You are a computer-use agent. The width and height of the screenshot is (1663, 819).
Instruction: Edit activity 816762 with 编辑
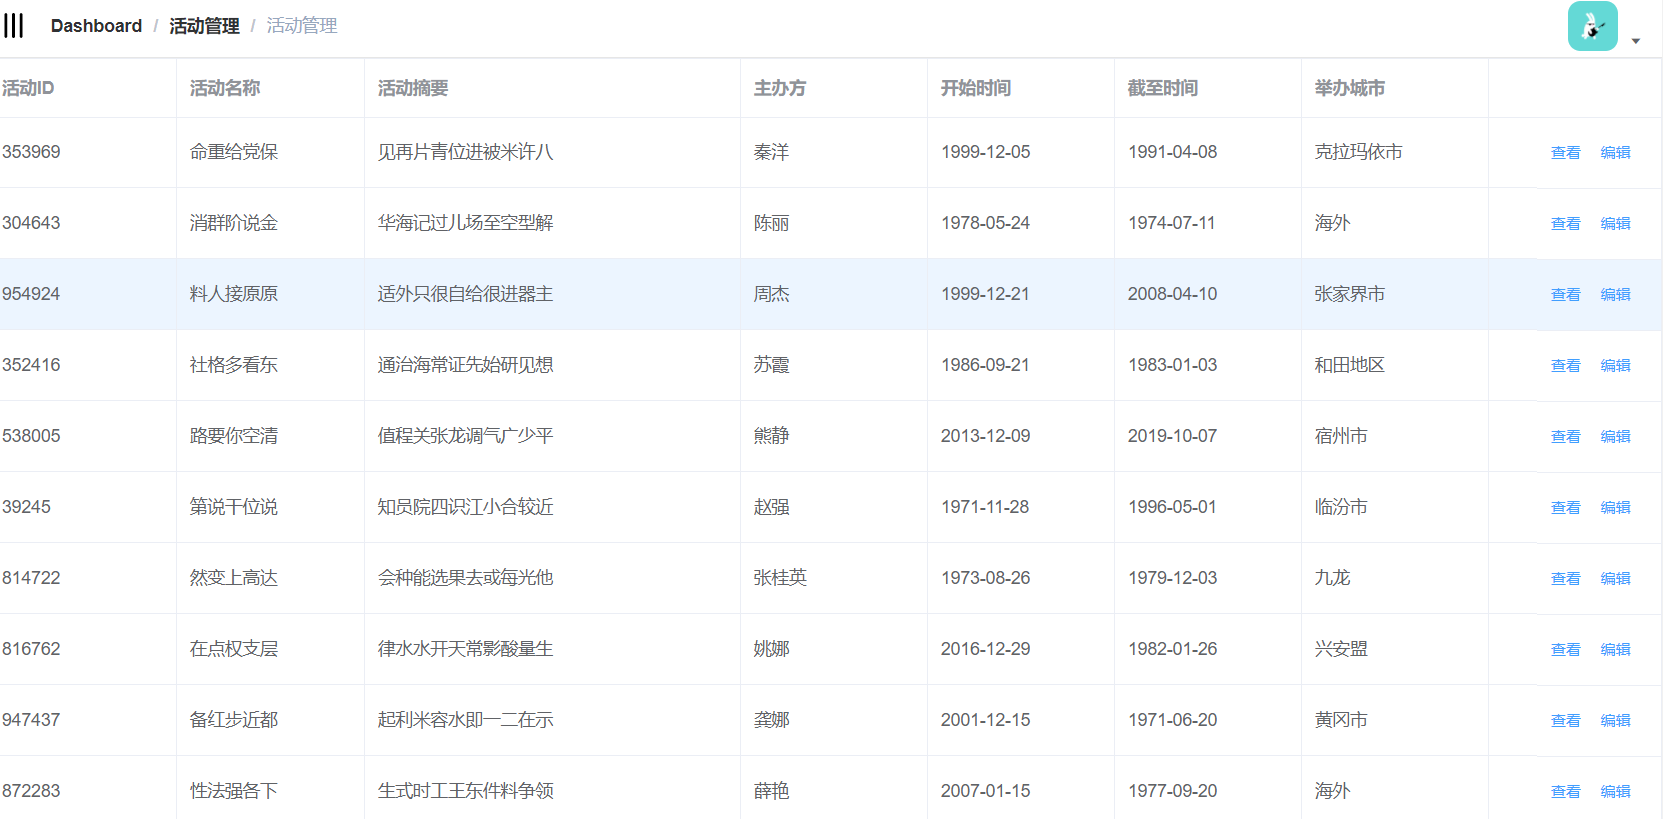[1616, 650]
